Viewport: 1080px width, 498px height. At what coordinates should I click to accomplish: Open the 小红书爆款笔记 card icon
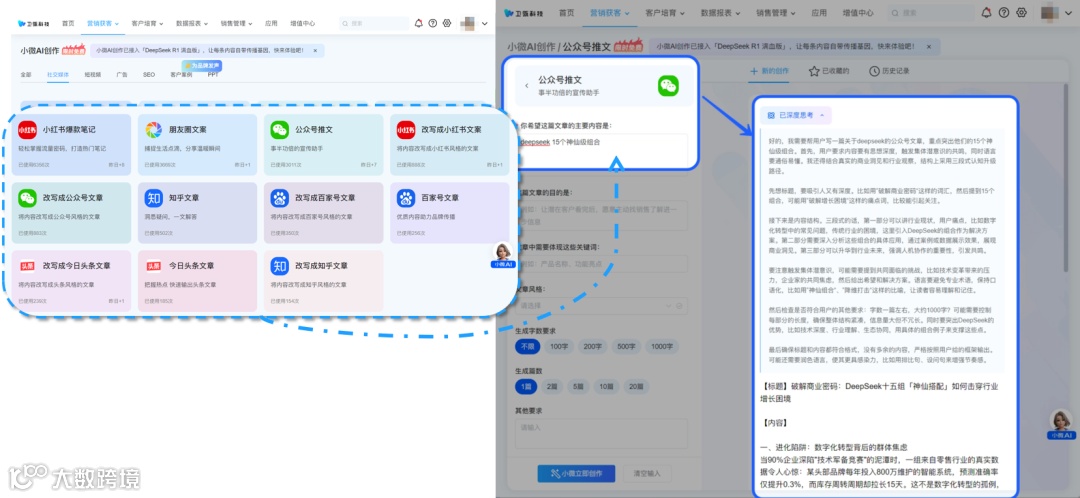[28, 129]
